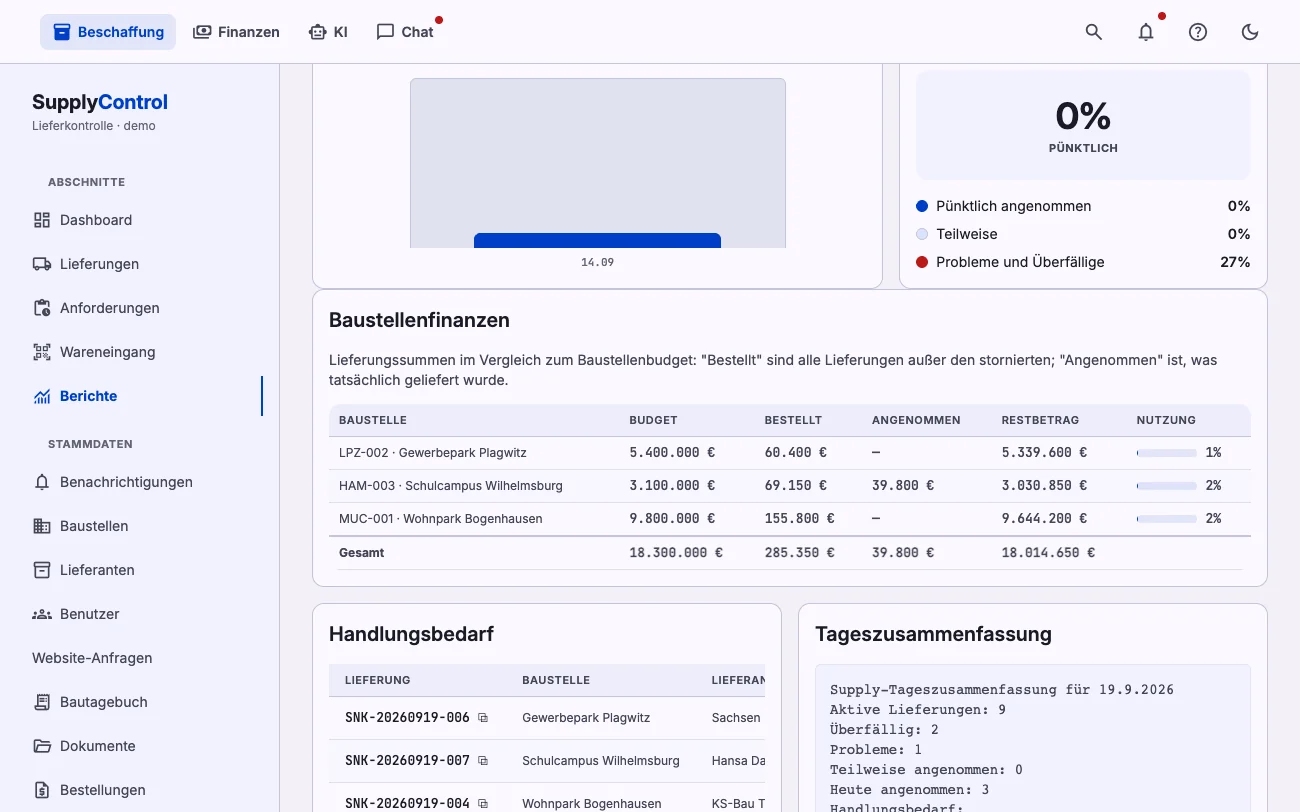
Task: Select row HAM-003 · Schulcampus Wilhelmsburg
Action: [789, 486]
